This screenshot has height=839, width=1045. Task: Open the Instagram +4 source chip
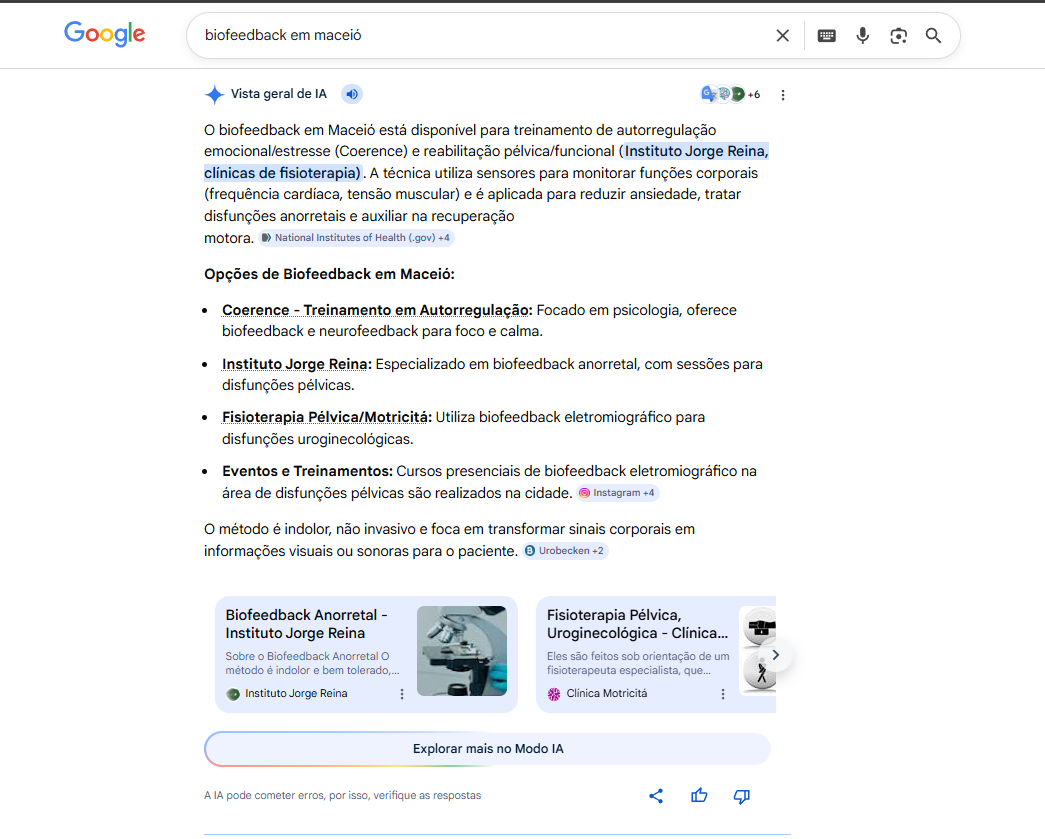(x=618, y=493)
